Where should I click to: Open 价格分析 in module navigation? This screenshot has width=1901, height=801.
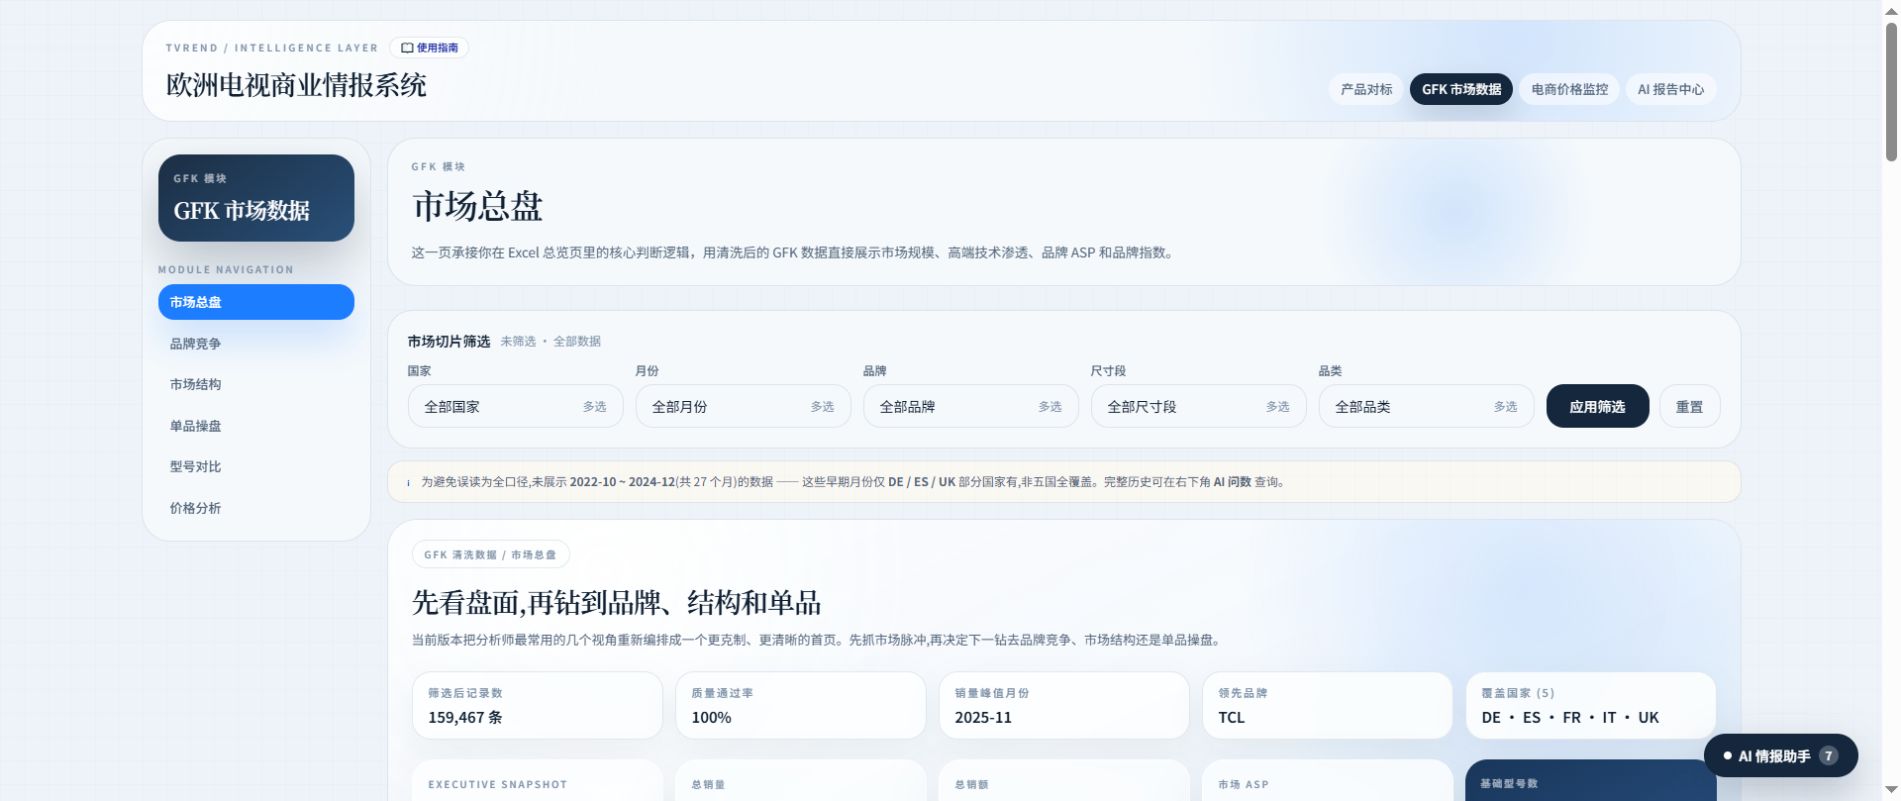tap(256, 508)
